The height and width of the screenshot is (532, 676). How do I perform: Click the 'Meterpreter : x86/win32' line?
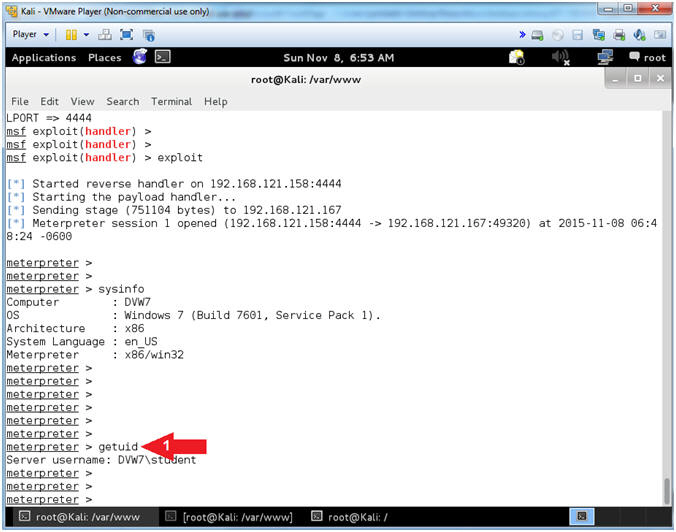[x=95, y=355]
